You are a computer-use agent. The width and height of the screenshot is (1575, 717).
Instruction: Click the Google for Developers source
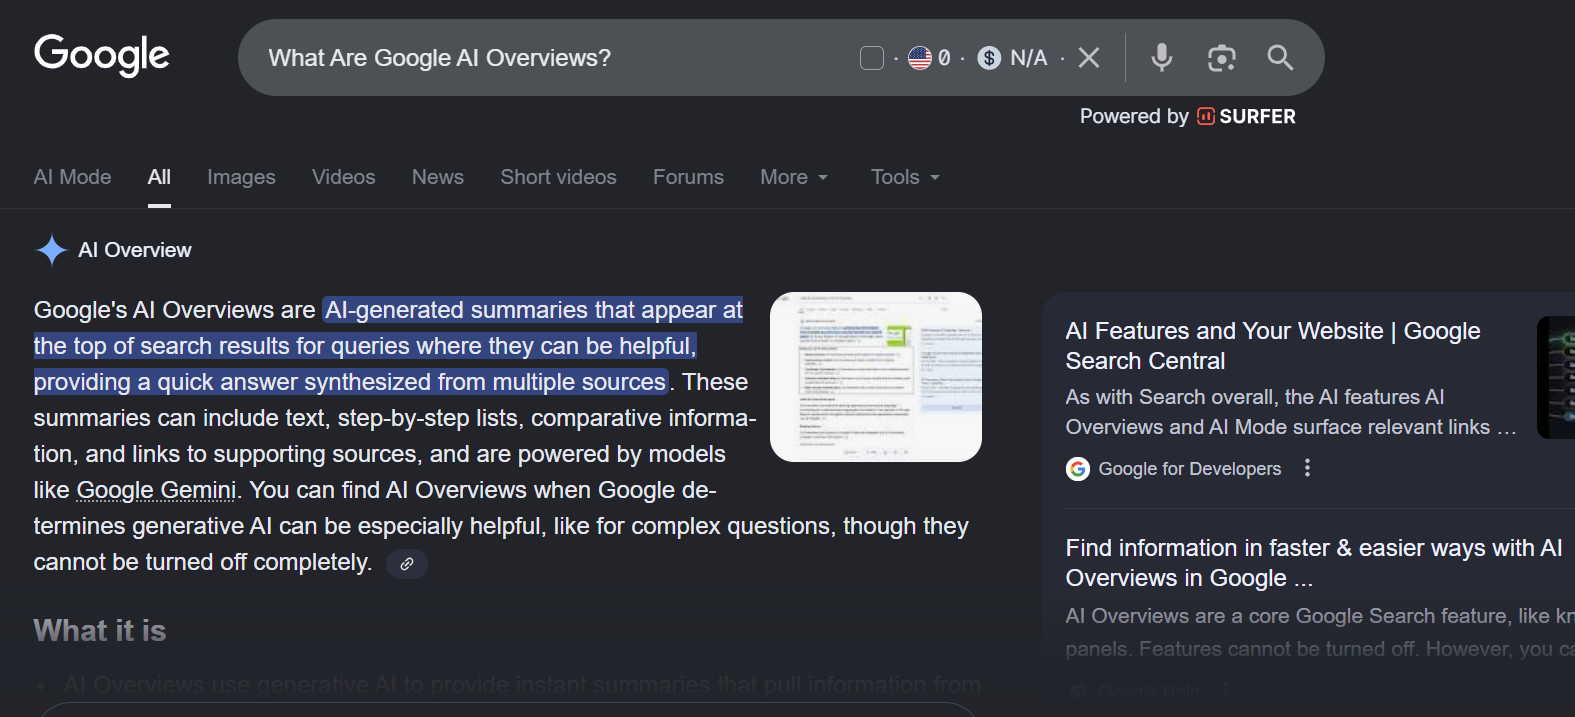[1189, 469]
